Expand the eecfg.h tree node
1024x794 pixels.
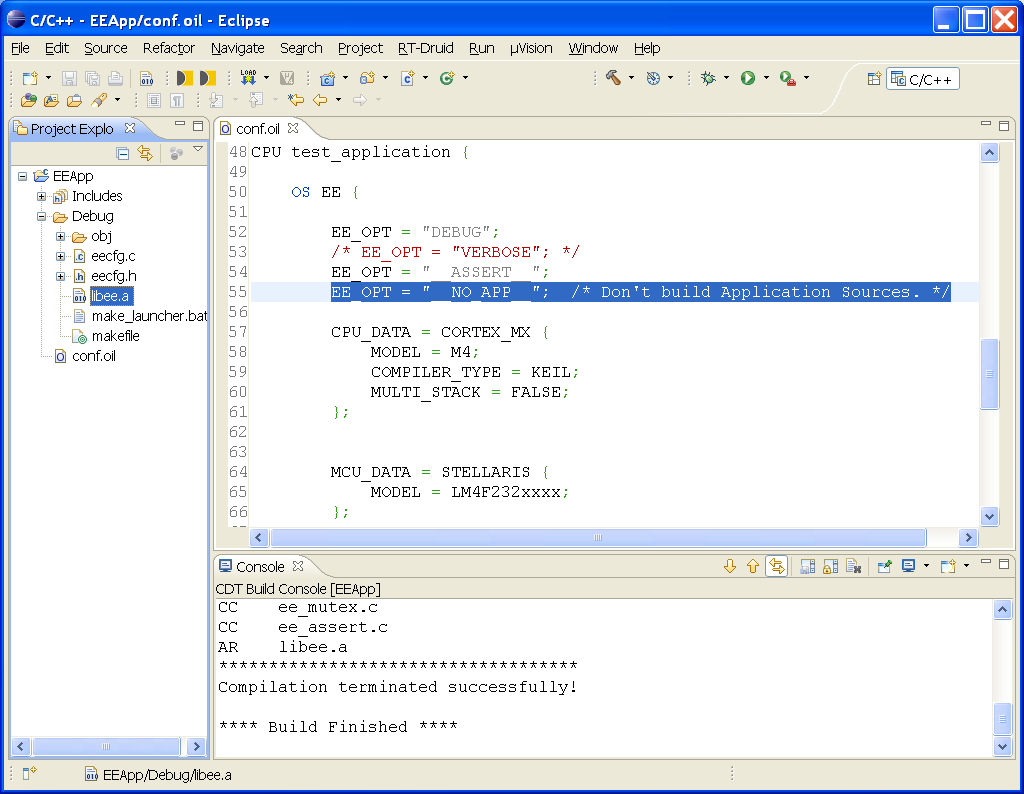coord(60,276)
